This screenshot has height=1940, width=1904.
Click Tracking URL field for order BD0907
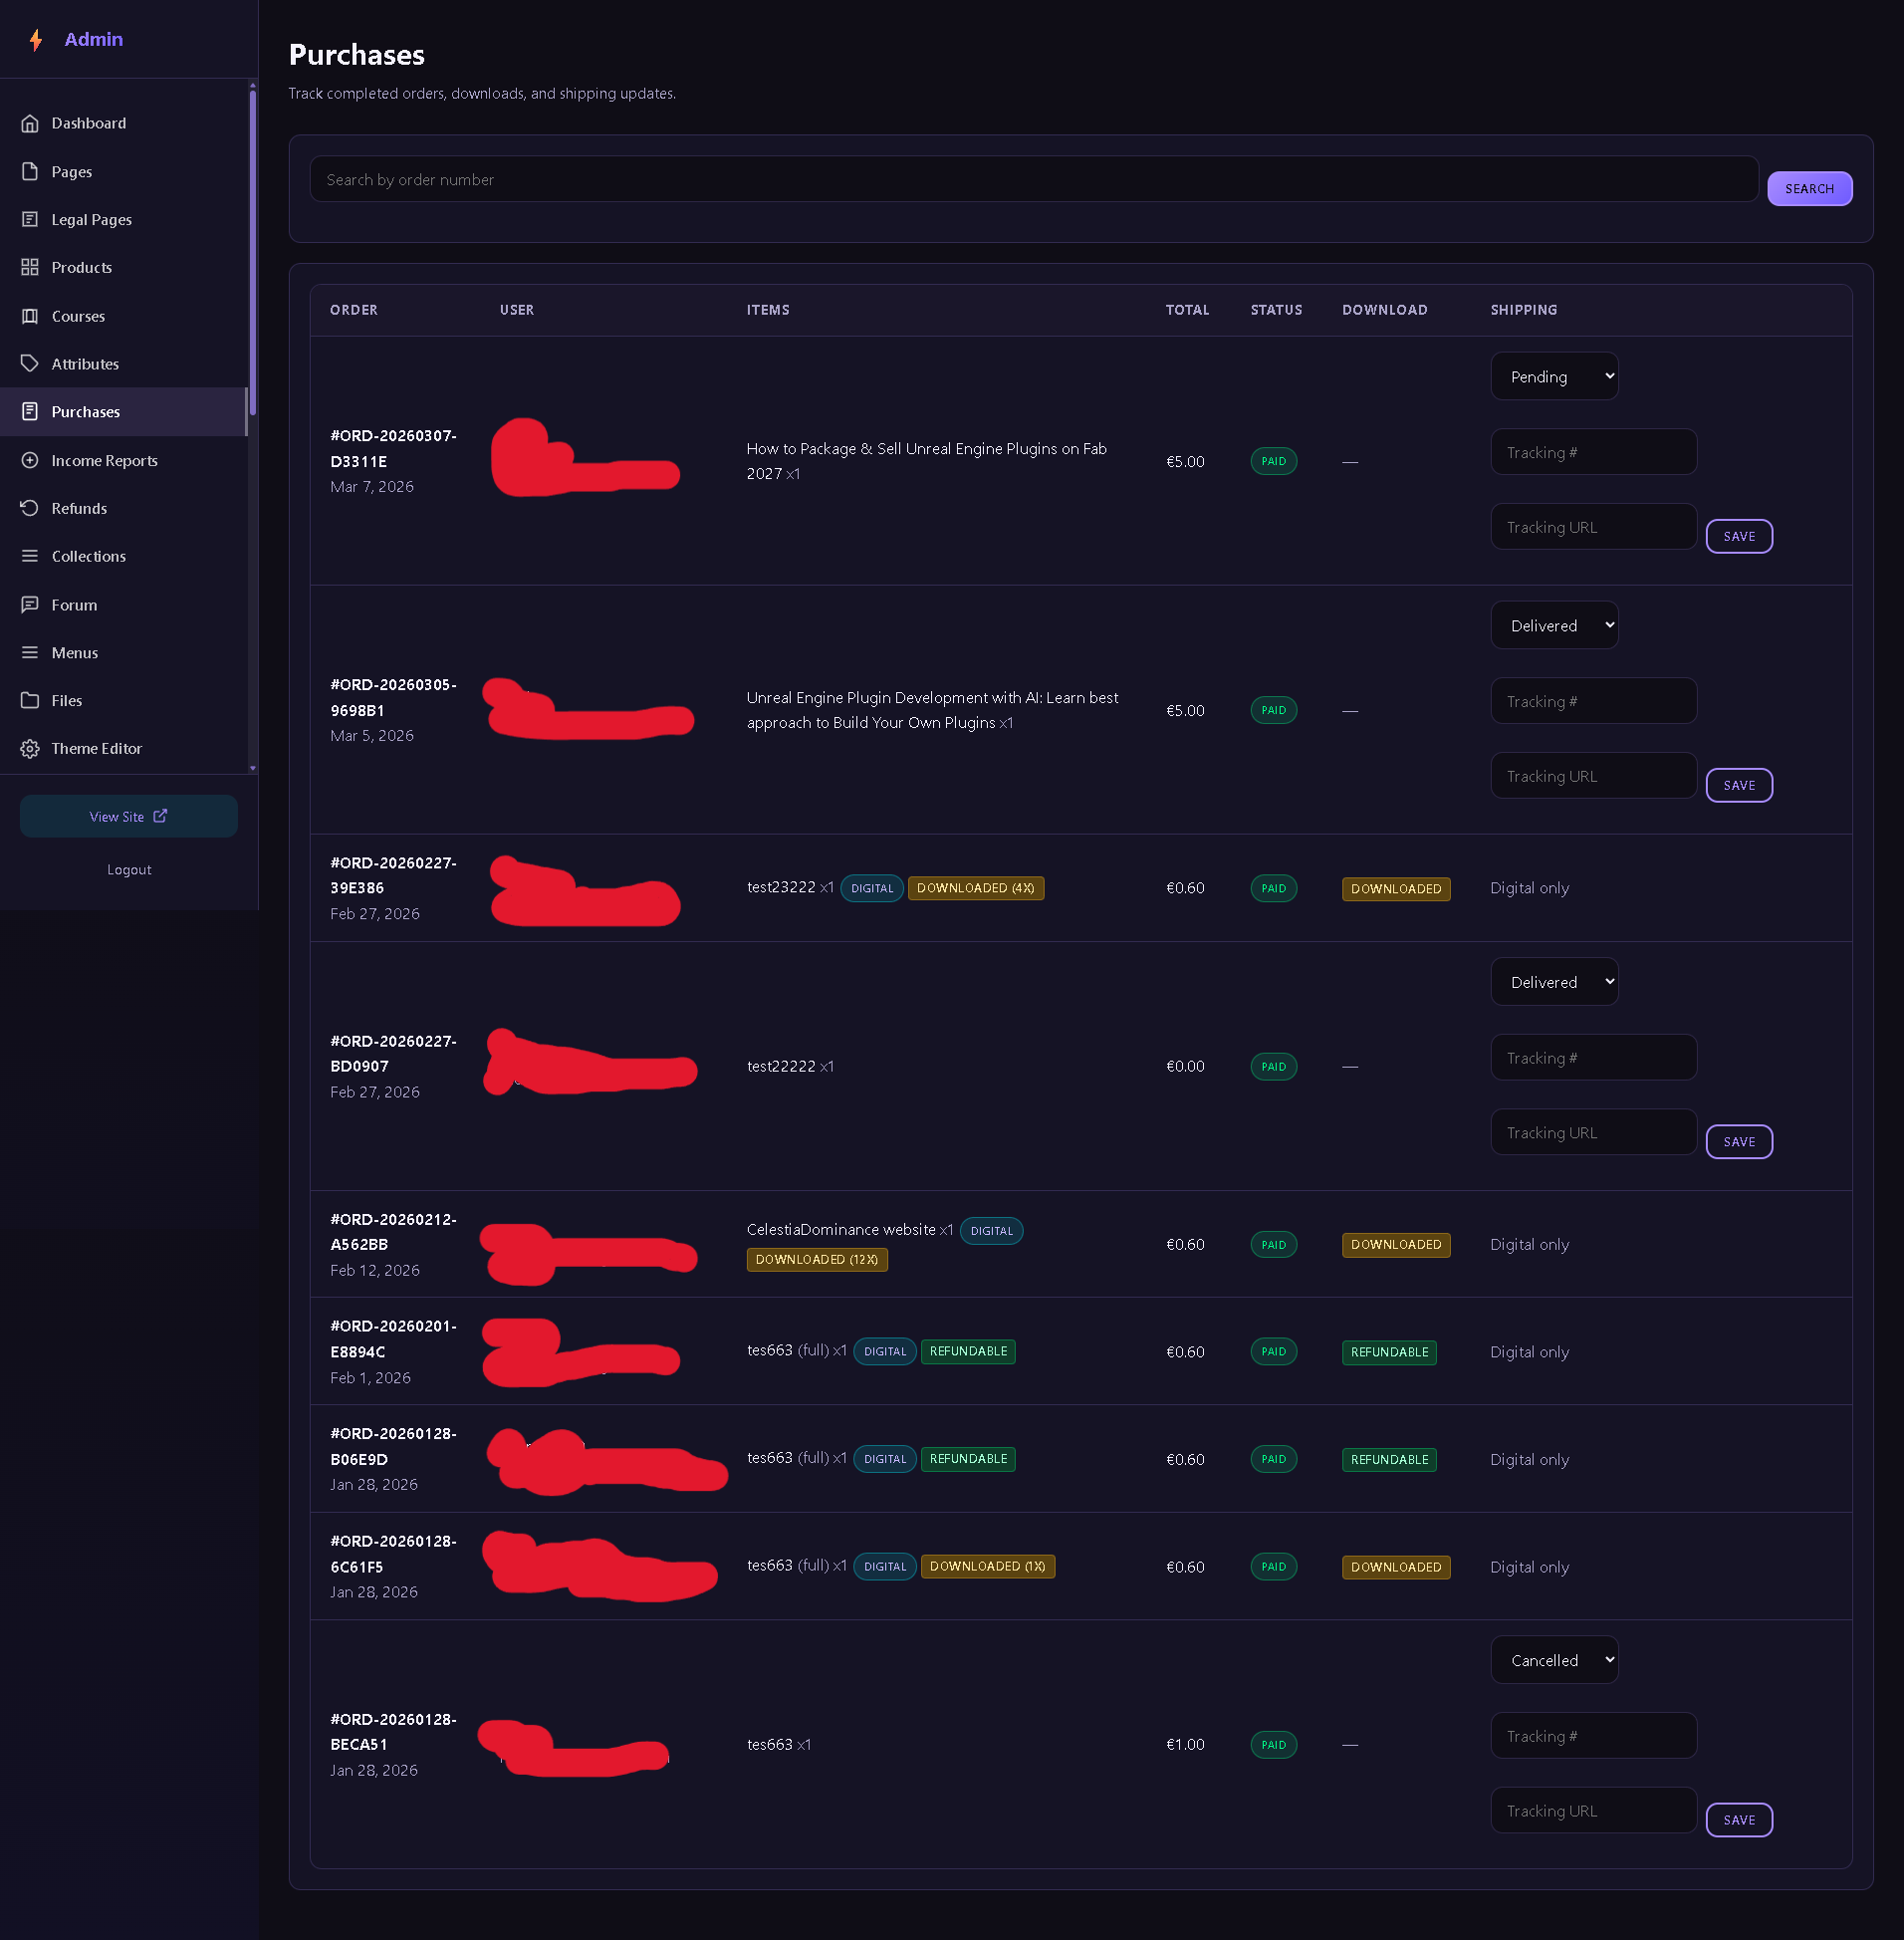[1593, 1132]
